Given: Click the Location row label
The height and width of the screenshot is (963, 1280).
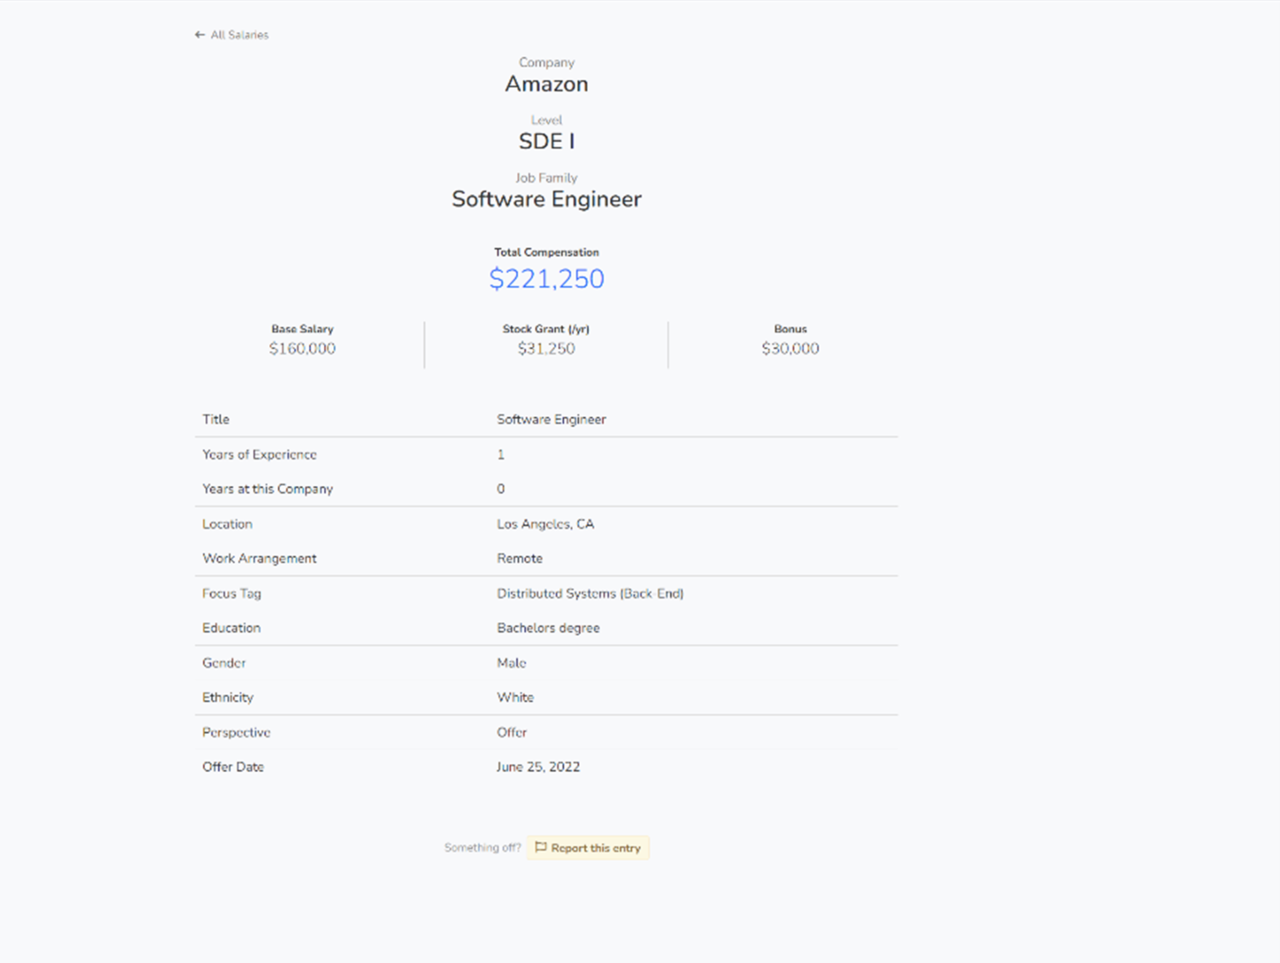Looking at the screenshot, I should [227, 524].
